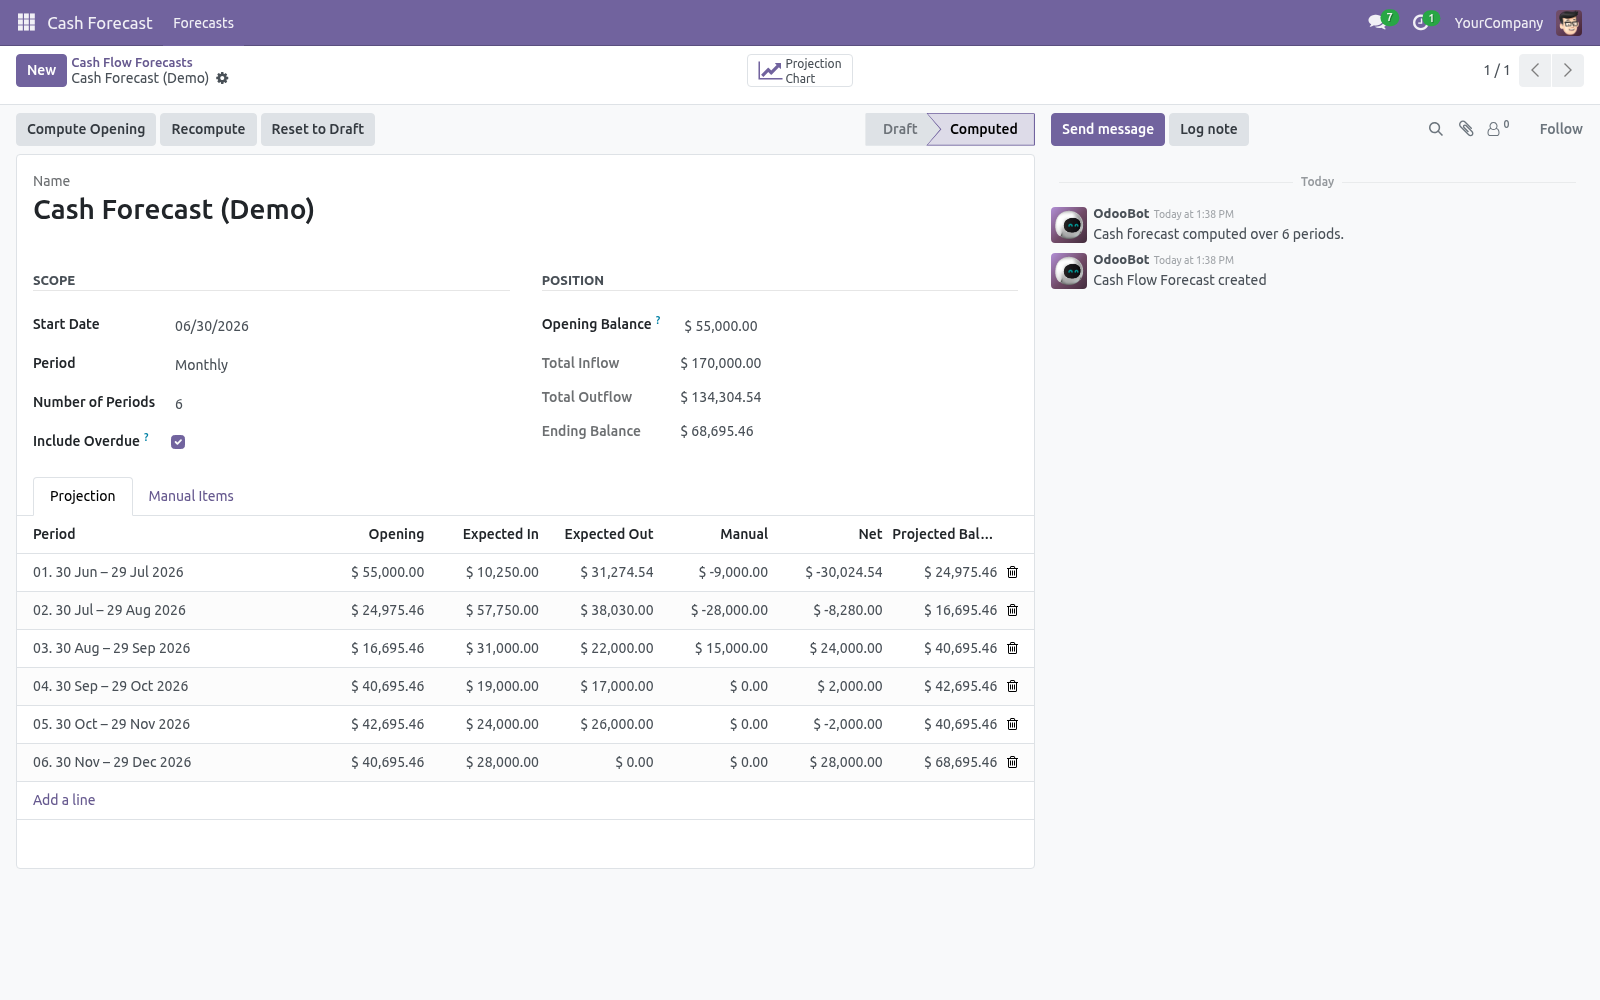This screenshot has width=1600, height=1000.
Task: Switch to the Manual Items tab
Action: coord(191,496)
